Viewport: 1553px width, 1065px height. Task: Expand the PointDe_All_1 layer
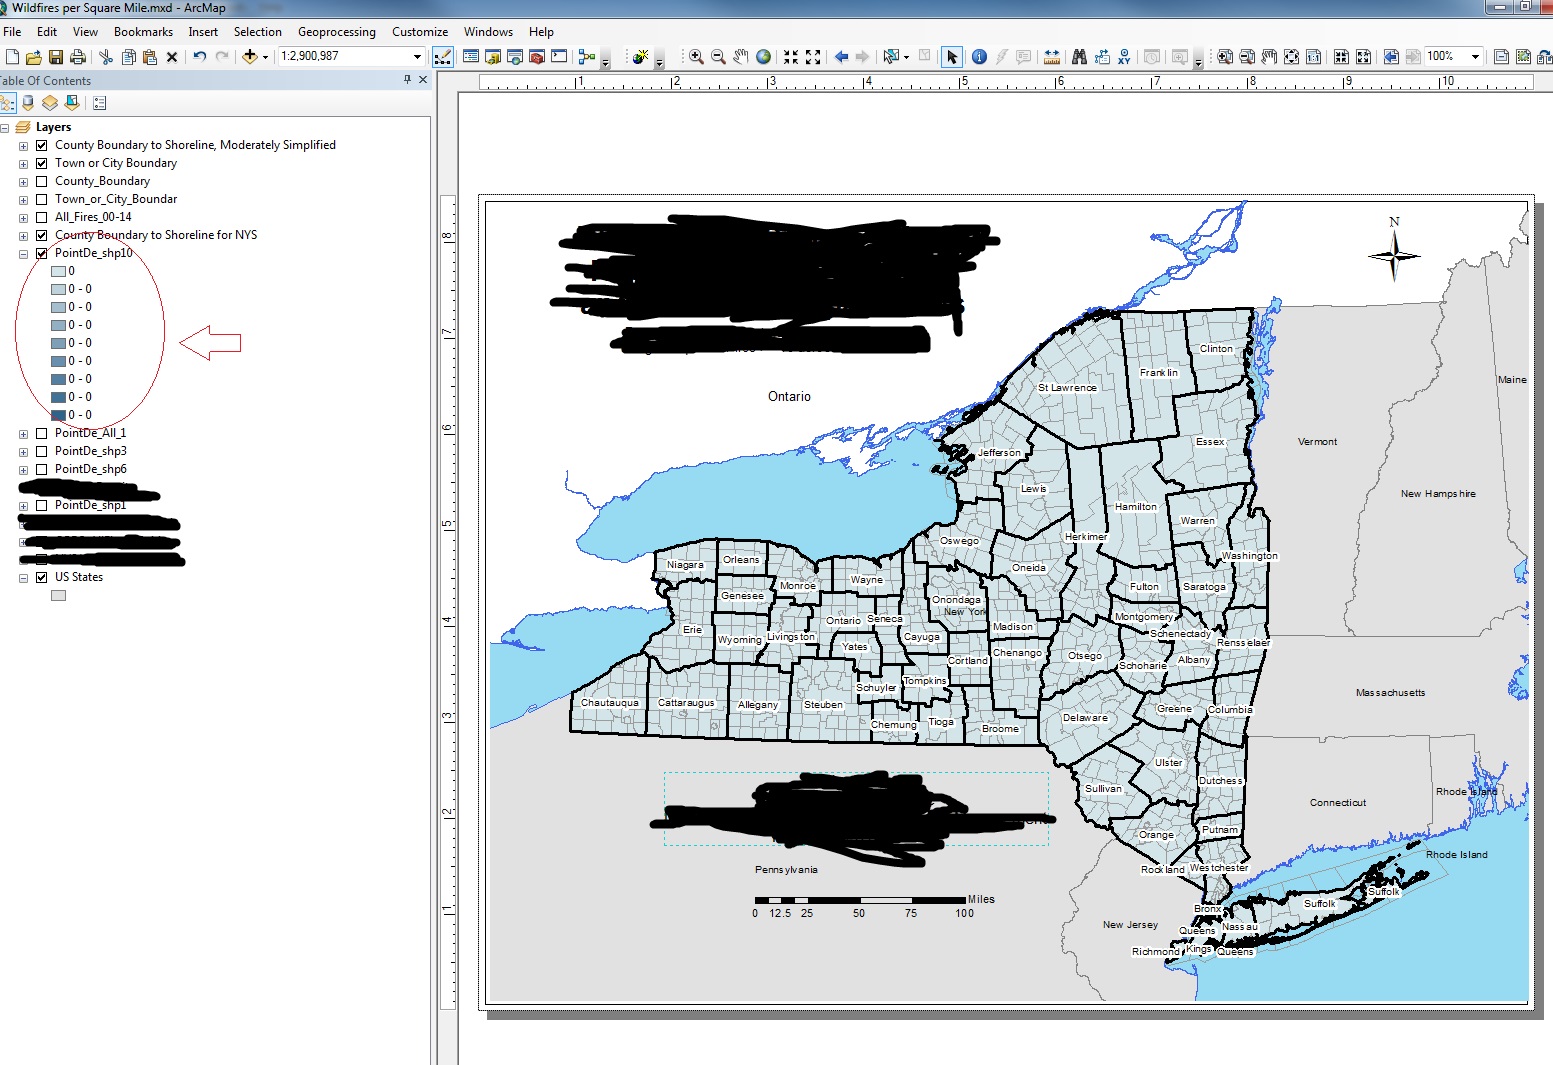pos(23,433)
